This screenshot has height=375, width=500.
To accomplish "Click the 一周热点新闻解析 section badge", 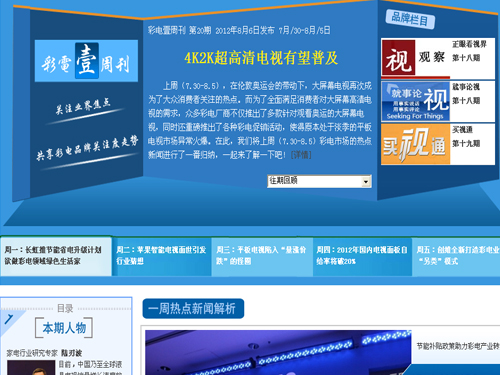I will point(193,308).
